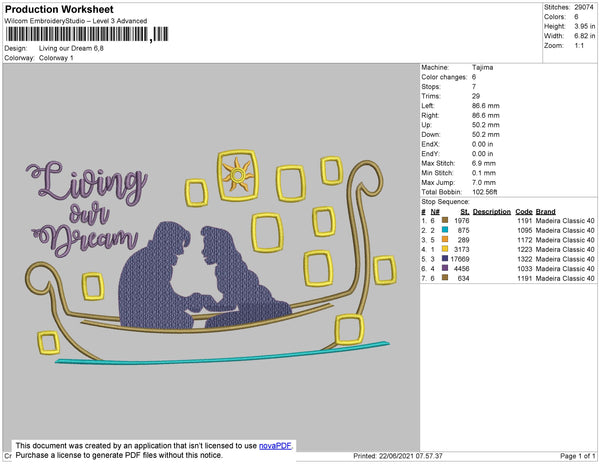Click the Trims value '29'
Viewport: 600px width, 464px height.
point(476,96)
